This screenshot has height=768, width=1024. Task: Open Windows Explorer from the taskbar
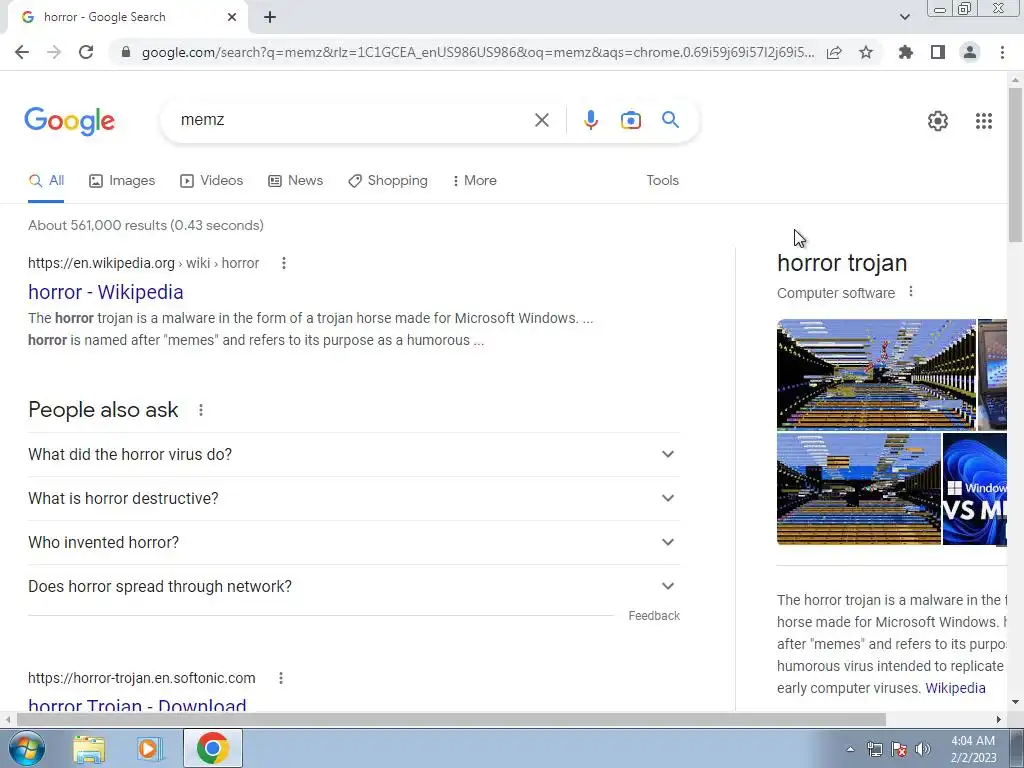(x=89, y=749)
